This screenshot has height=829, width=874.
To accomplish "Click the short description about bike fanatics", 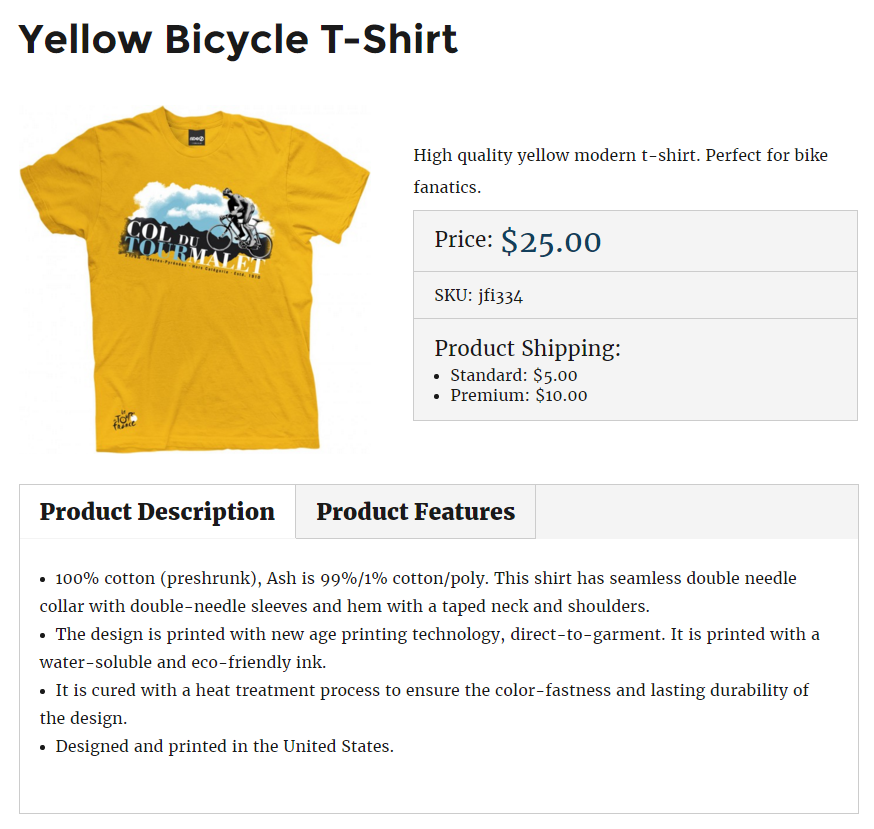I will [x=620, y=171].
